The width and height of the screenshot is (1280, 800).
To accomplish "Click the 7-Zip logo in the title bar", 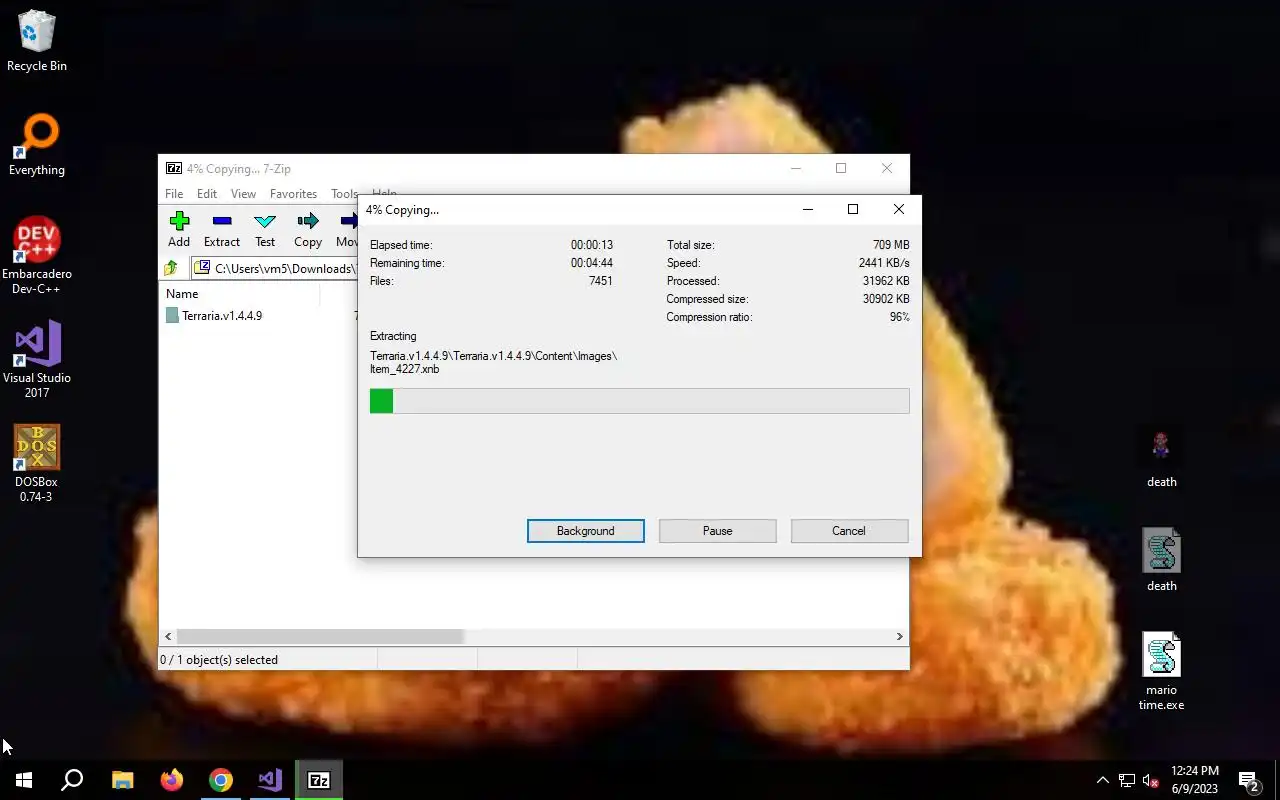I will [x=173, y=168].
